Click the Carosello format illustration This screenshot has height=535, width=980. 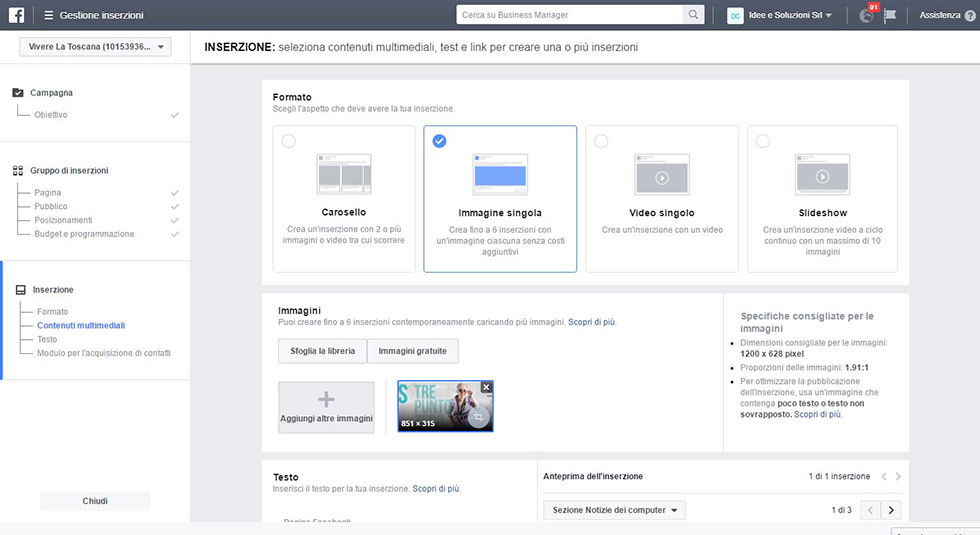[344, 174]
